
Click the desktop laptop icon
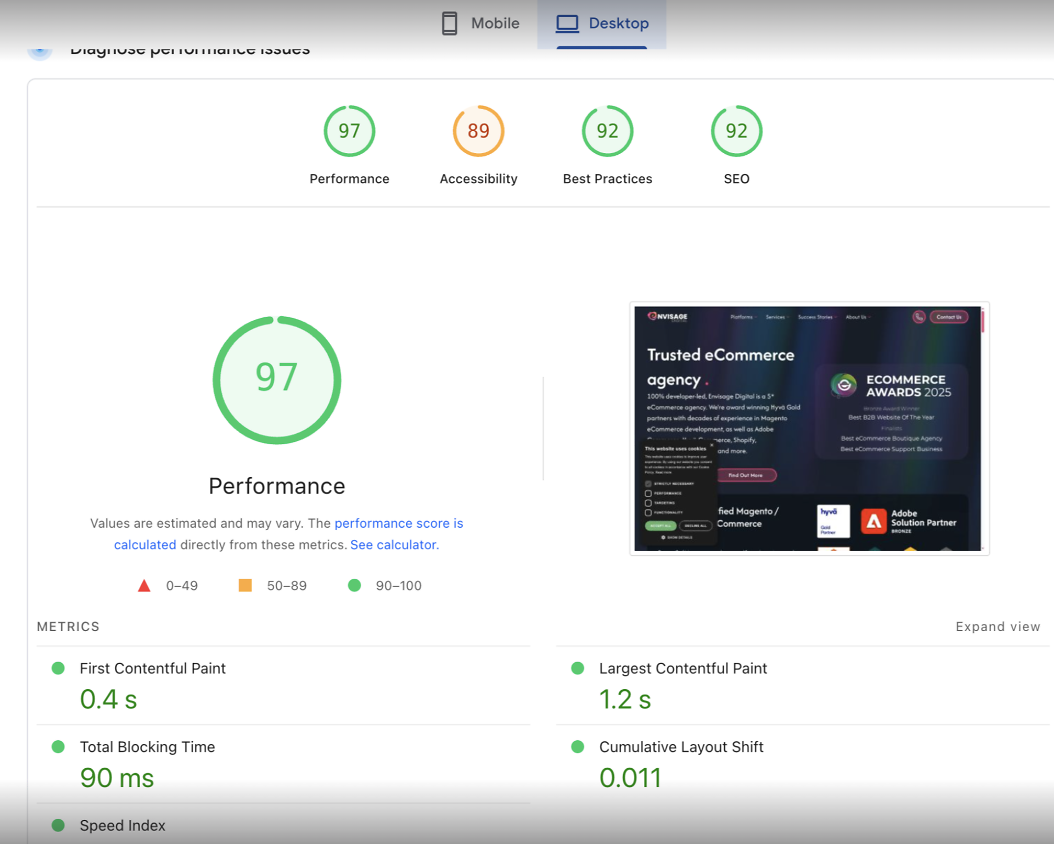click(x=567, y=24)
